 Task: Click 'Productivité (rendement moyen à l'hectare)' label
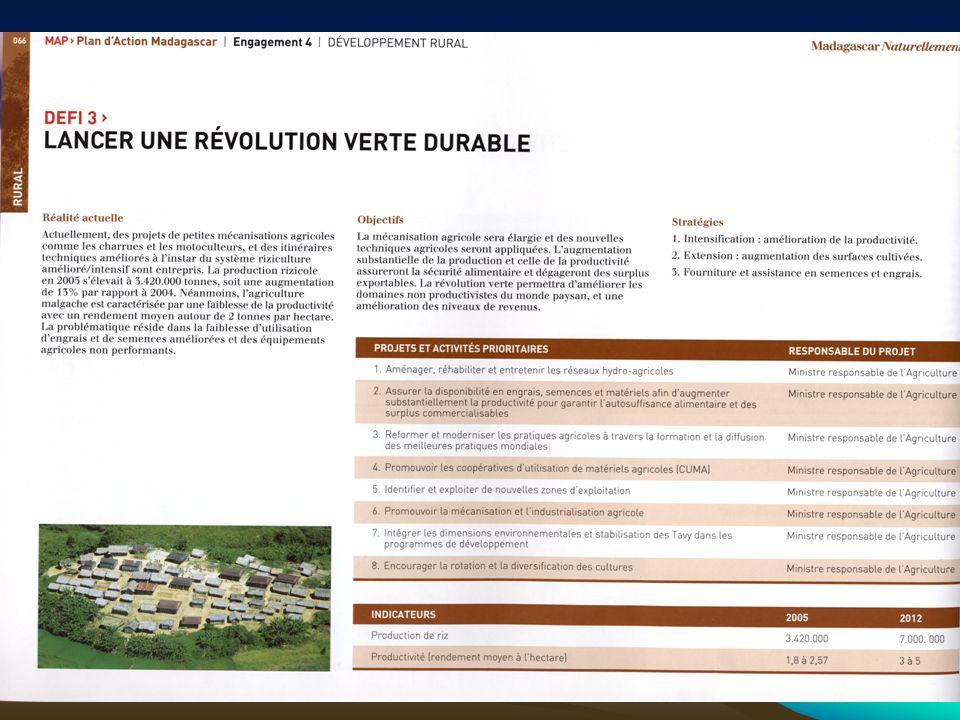468,658
